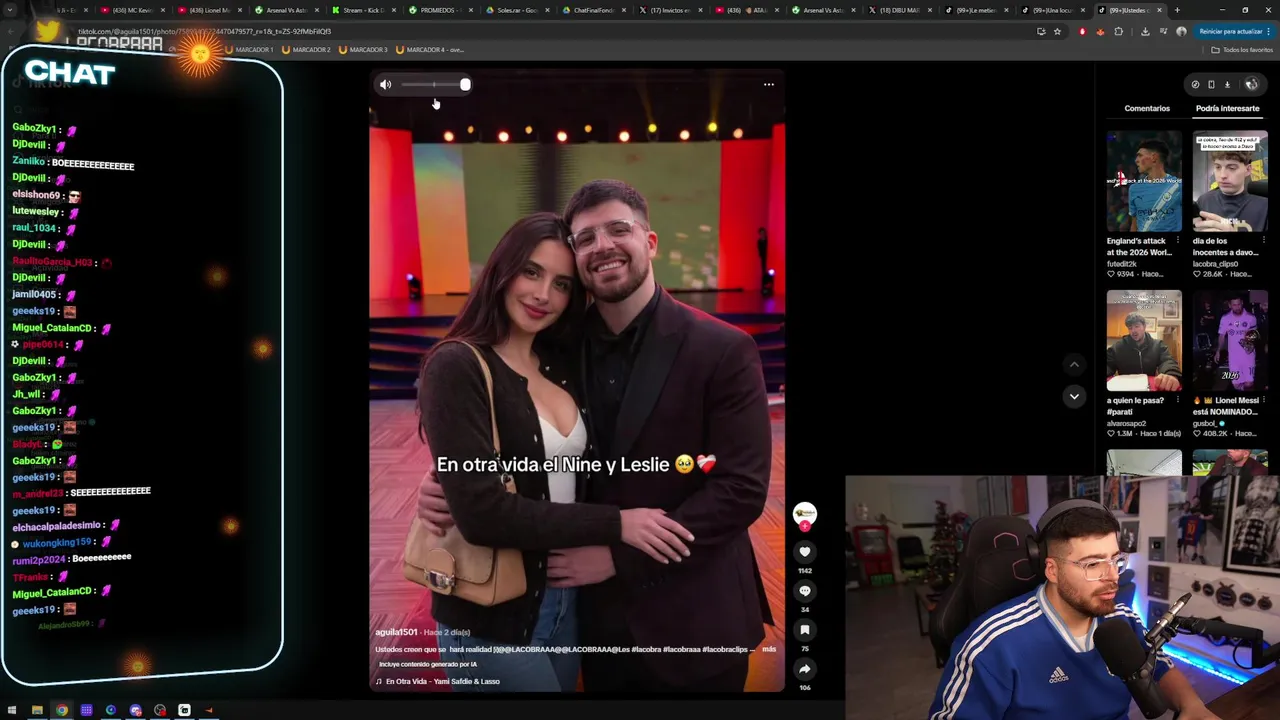
Task: Click the chat username elchacalpaladesimio
Action: pos(56,526)
